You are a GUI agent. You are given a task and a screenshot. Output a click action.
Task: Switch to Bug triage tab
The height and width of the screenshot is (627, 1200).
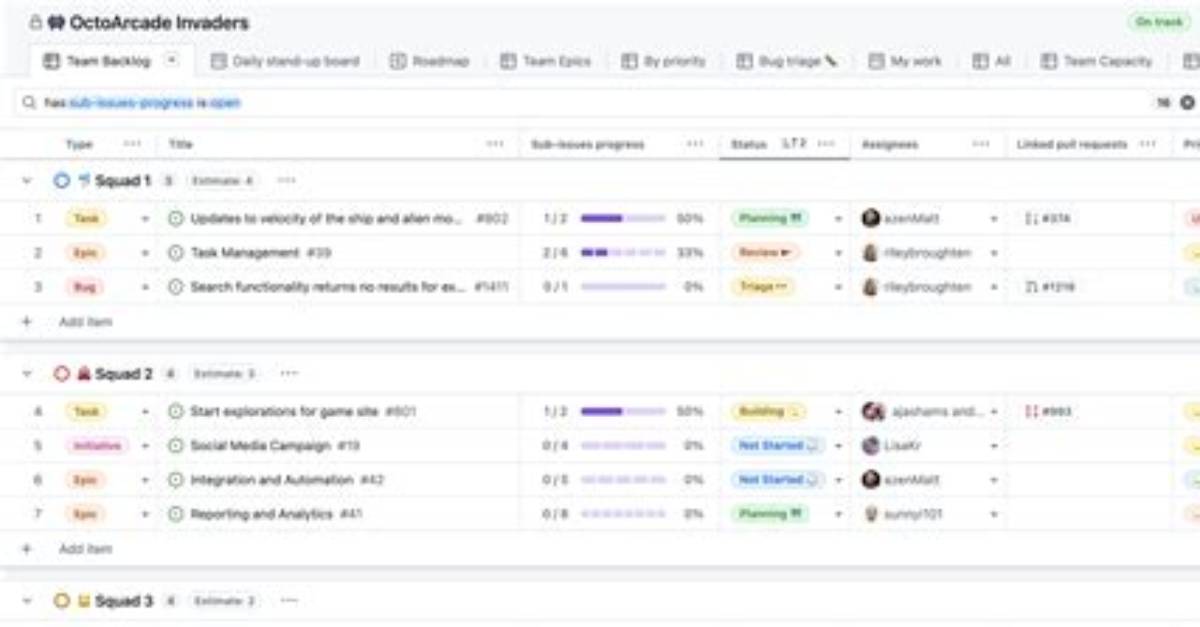(x=787, y=61)
